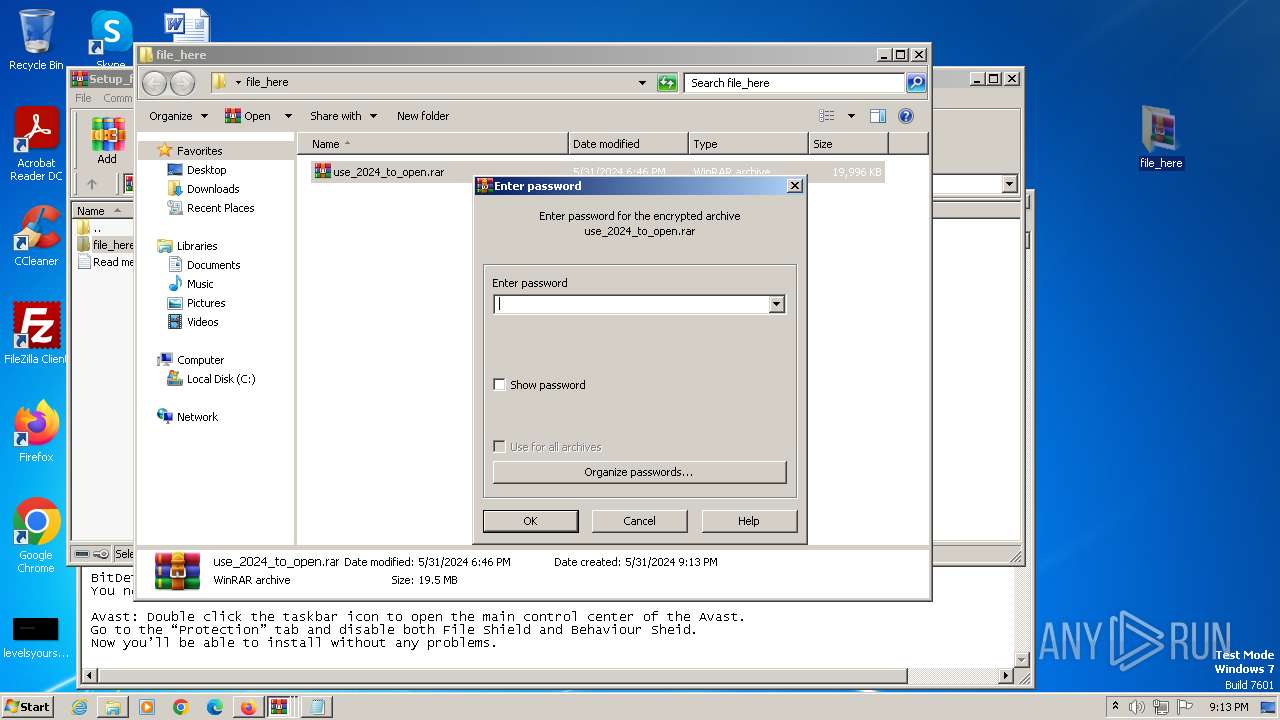Click Help in password dialog
Screen dimensions: 1280x720
[x=749, y=521]
